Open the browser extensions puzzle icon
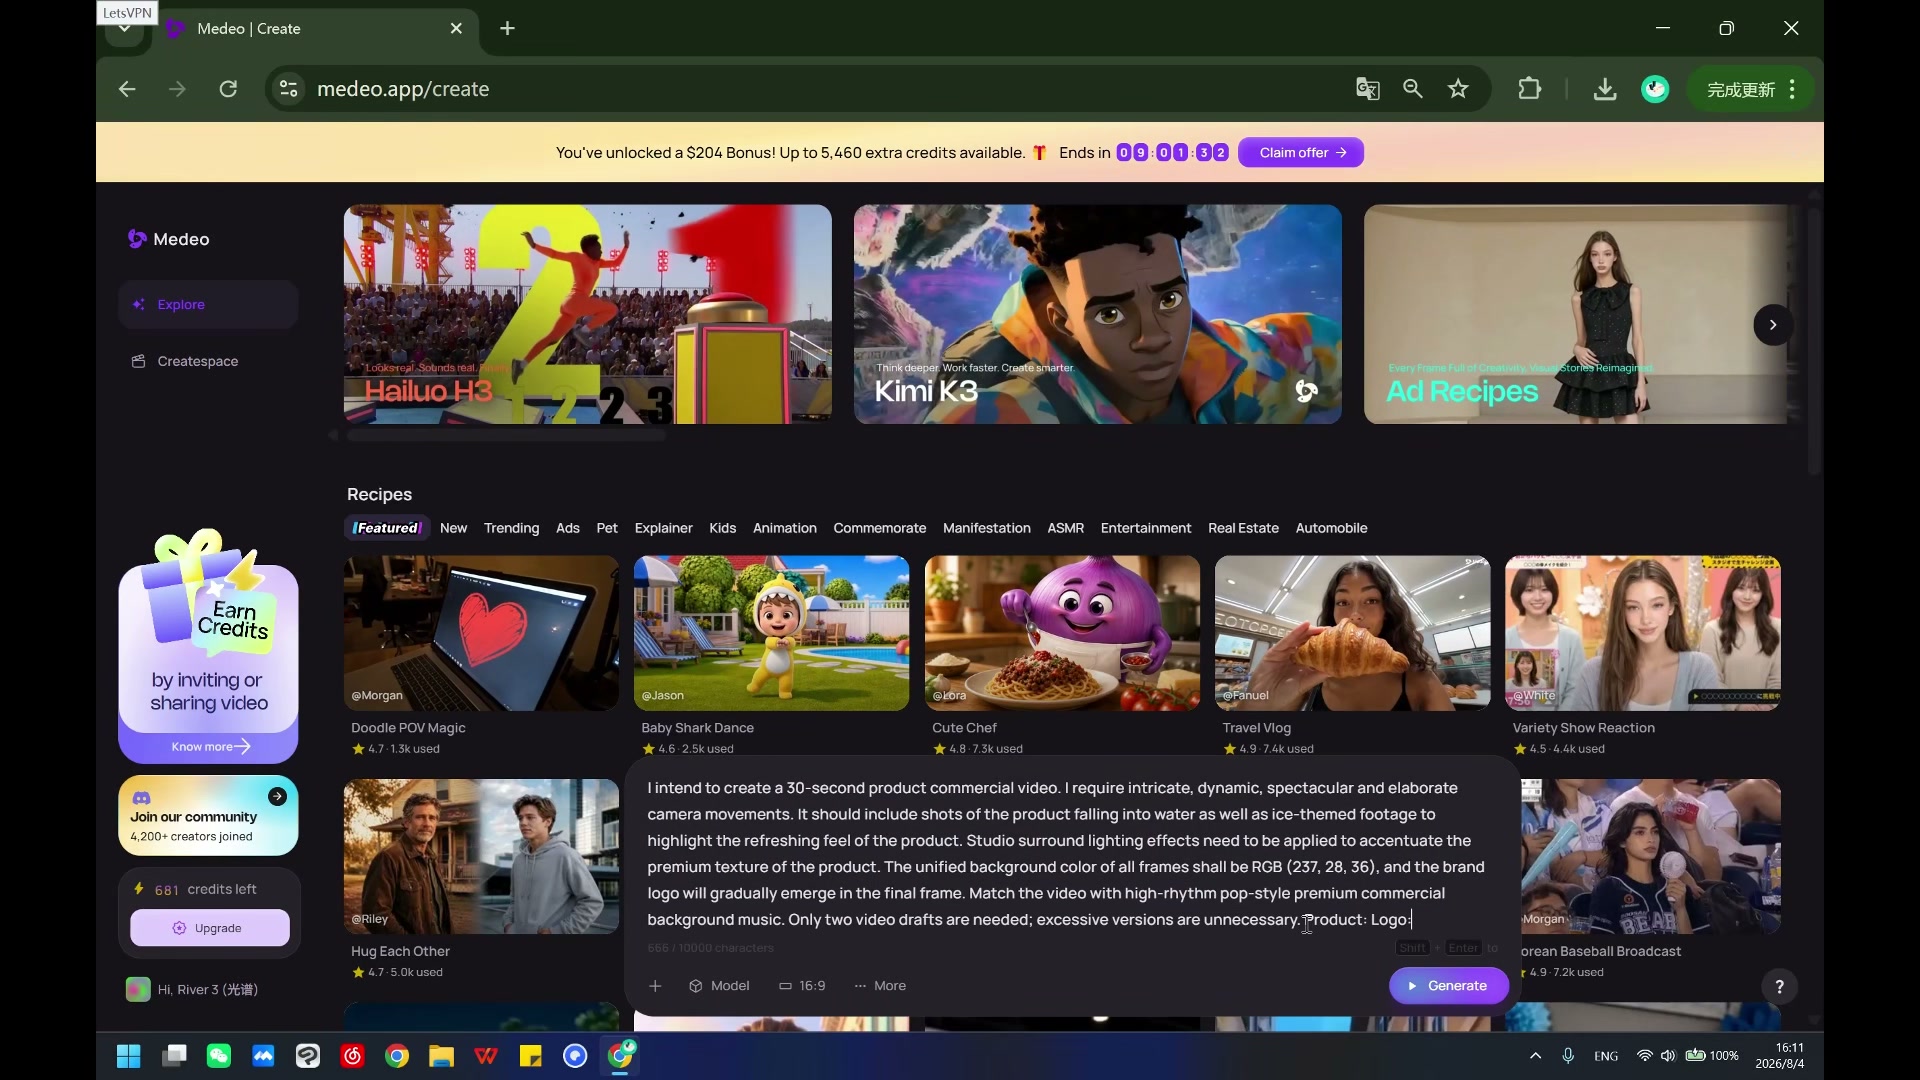The height and width of the screenshot is (1080, 1920). tap(1529, 89)
